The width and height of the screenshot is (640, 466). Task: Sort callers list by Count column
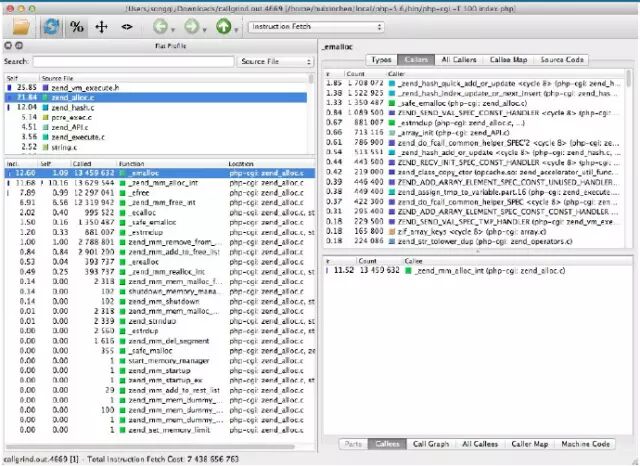pyautogui.click(x=364, y=74)
